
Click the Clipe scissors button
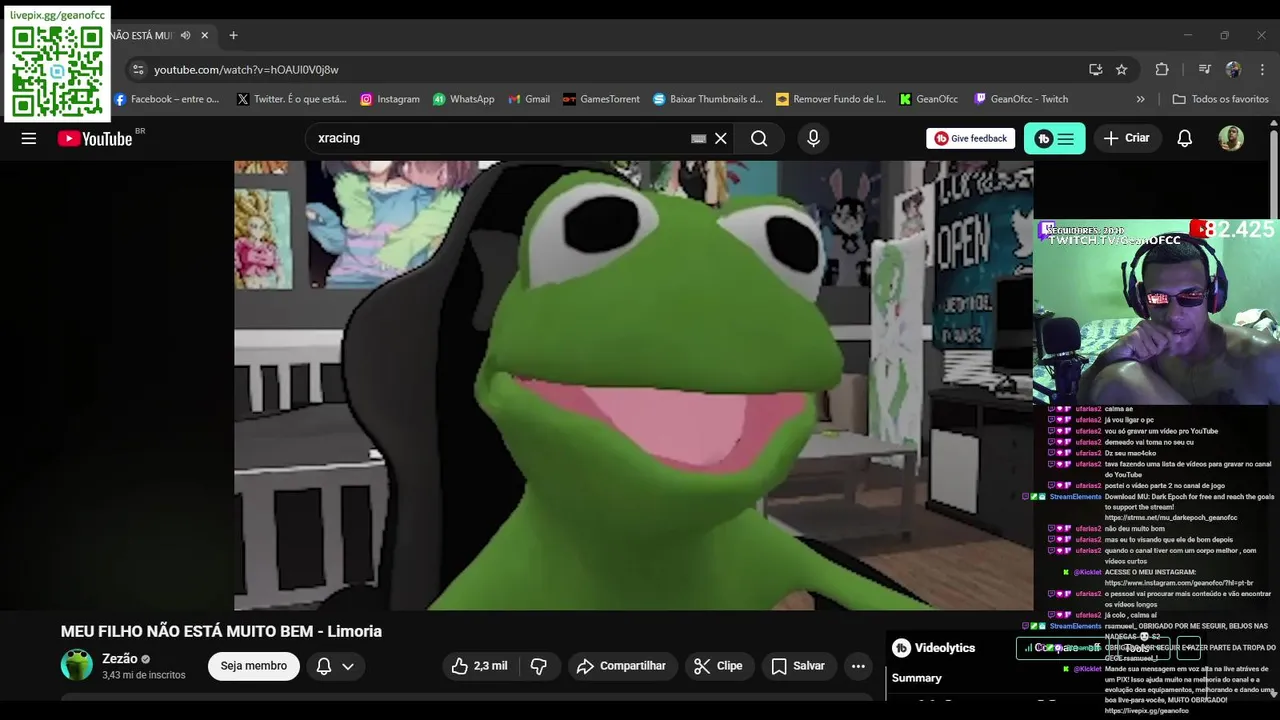pyautogui.click(x=719, y=666)
